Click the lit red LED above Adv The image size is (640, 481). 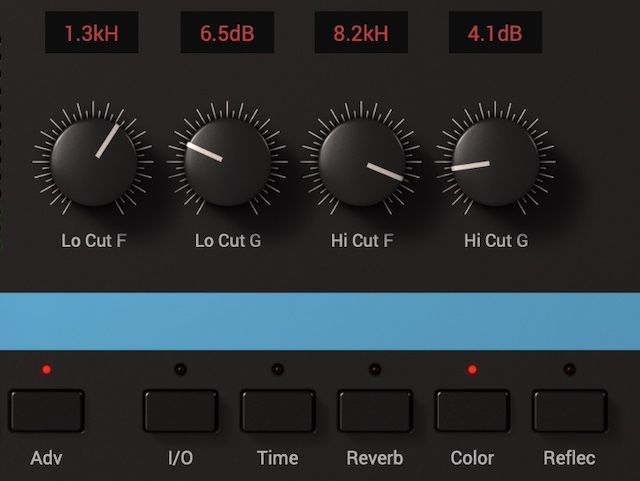point(46,370)
